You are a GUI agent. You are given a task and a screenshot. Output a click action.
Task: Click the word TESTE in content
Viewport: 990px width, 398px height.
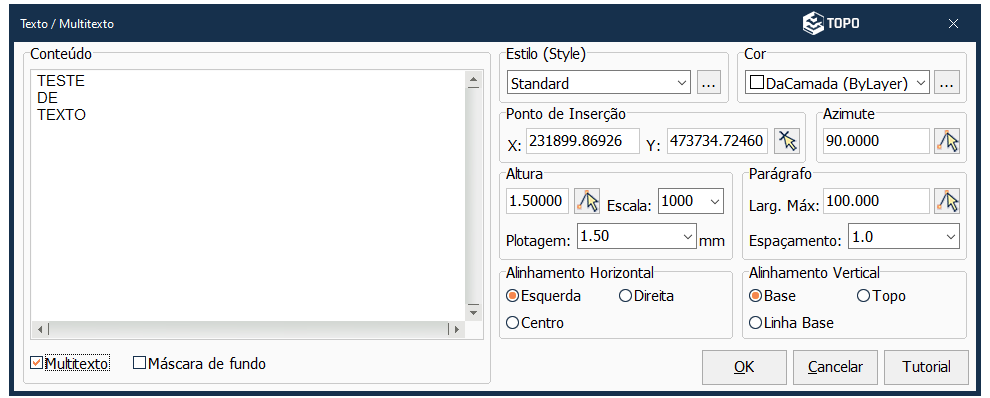(x=61, y=81)
